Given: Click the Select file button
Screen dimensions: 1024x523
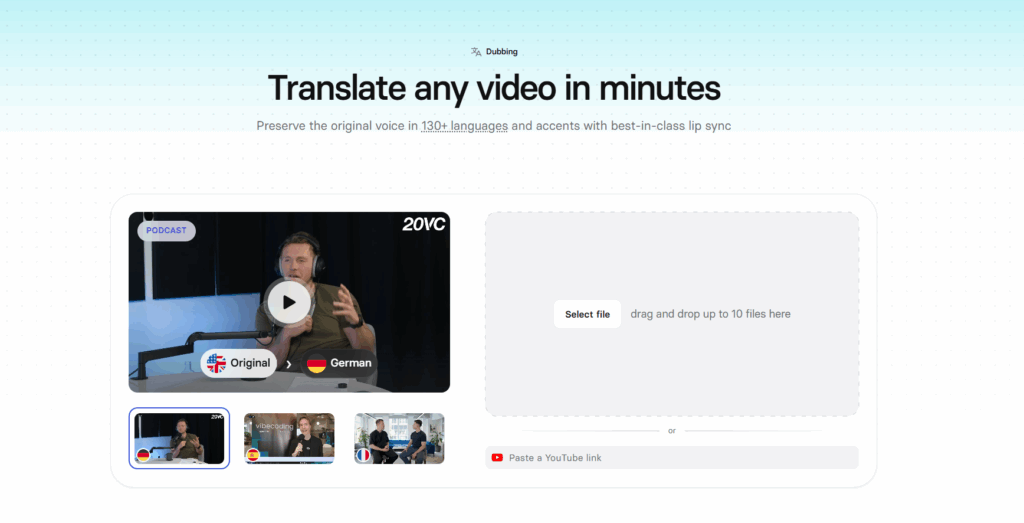Looking at the screenshot, I should click(x=587, y=314).
